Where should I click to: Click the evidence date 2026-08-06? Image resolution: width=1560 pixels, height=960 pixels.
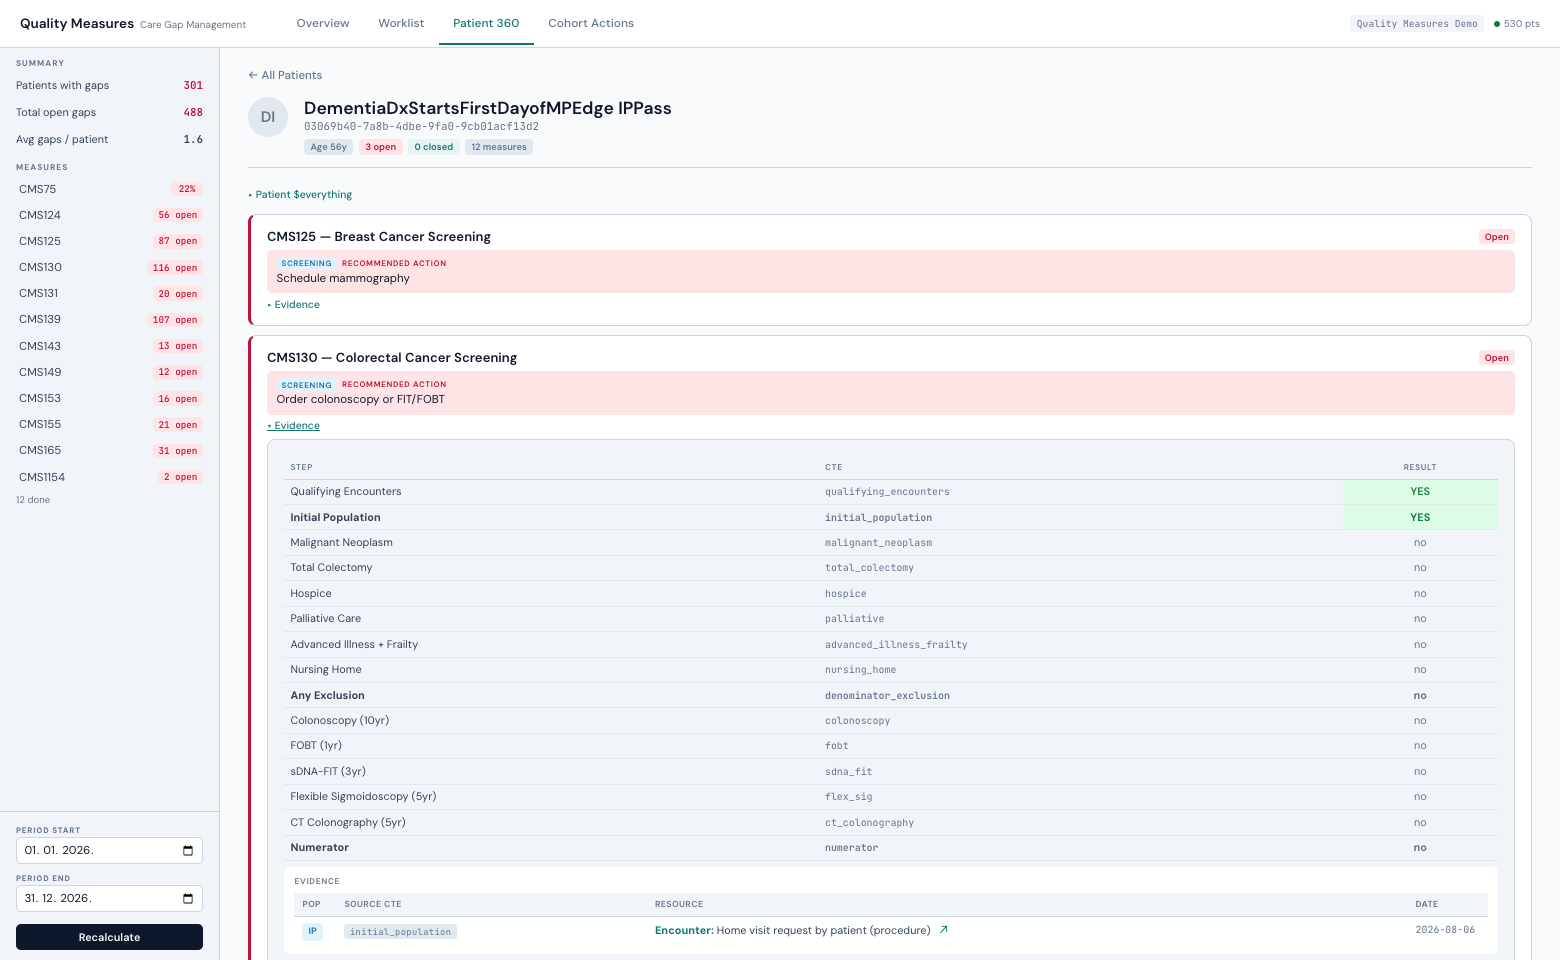click(x=1445, y=930)
